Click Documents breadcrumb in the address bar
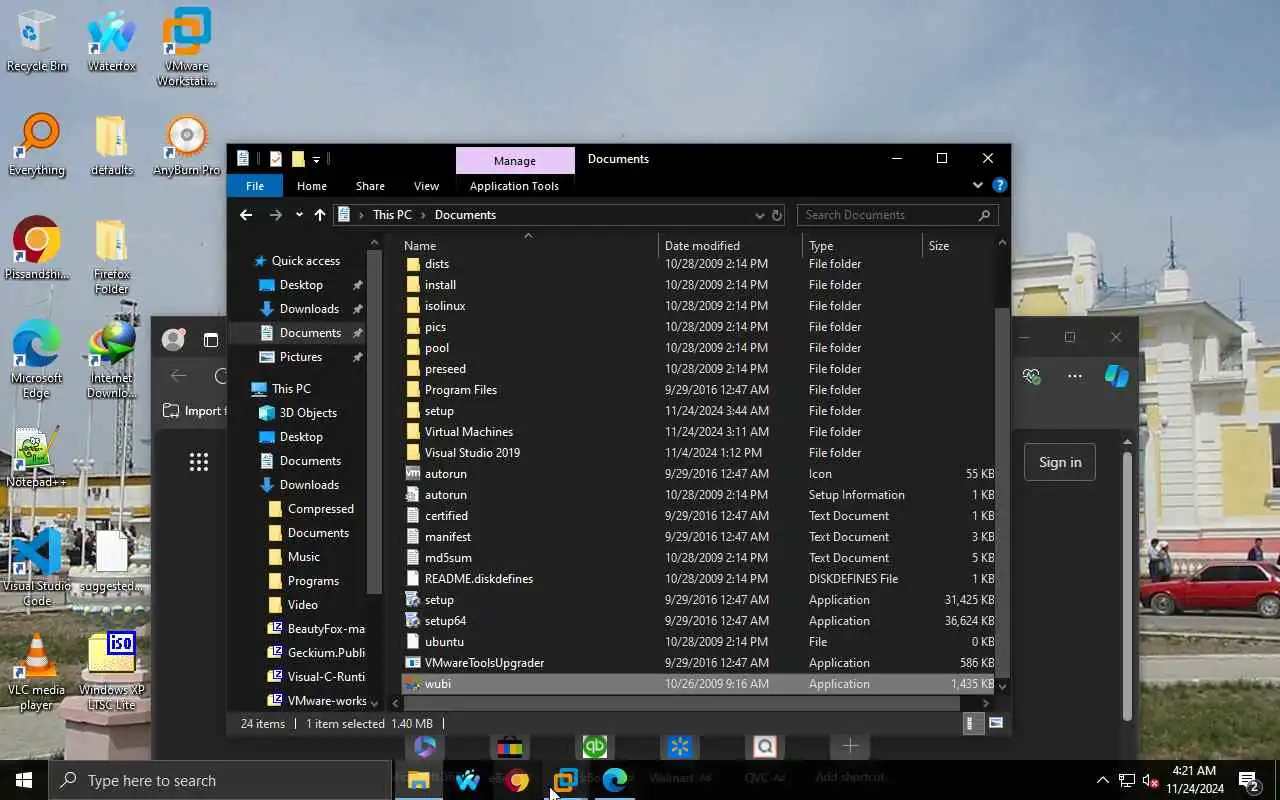Image resolution: width=1280 pixels, height=800 pixels. (x=465, y=215)
